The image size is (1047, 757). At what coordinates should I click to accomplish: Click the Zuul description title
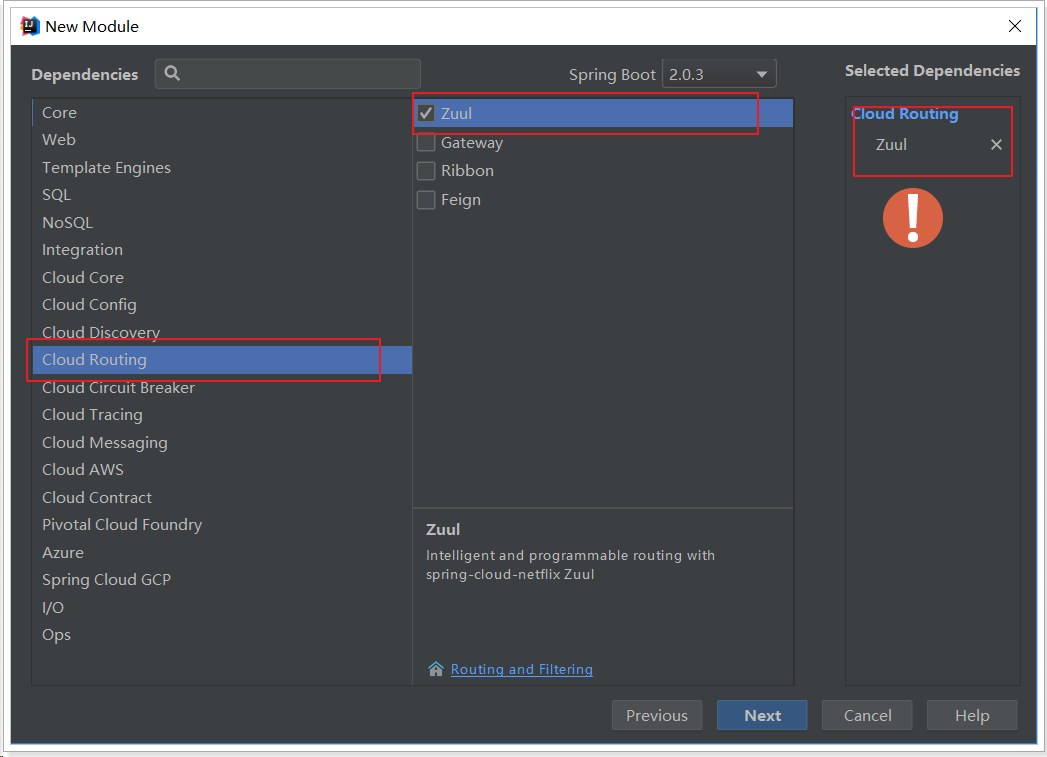tap(443, 529)
